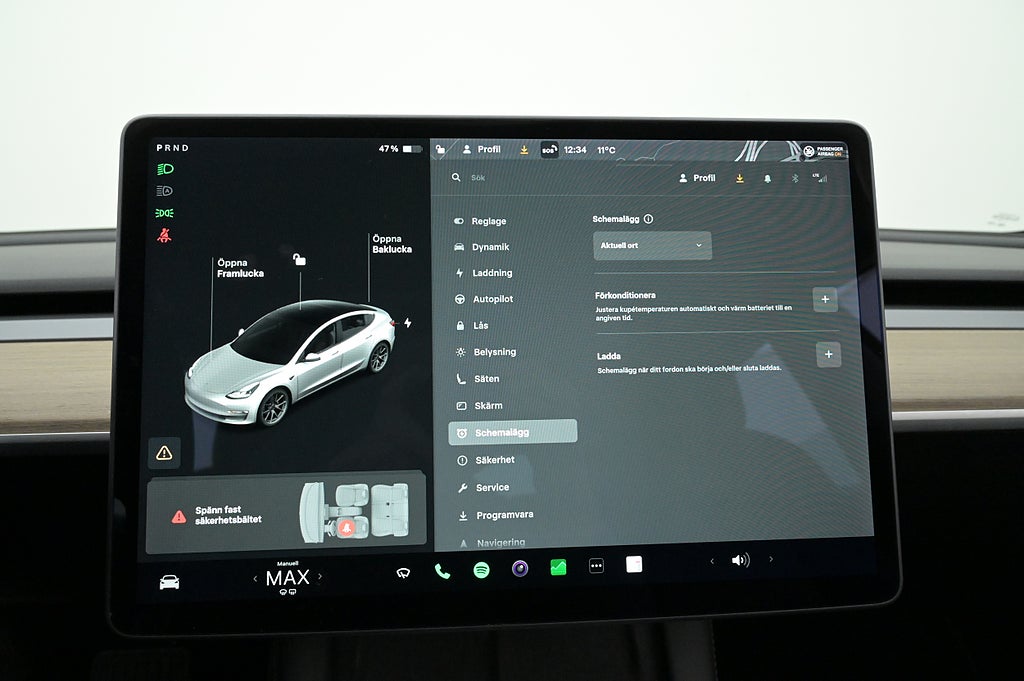Screen dimensions: 1024x681
Task: Tap the car controls icon at bottom left
Action: pos(169,581)
